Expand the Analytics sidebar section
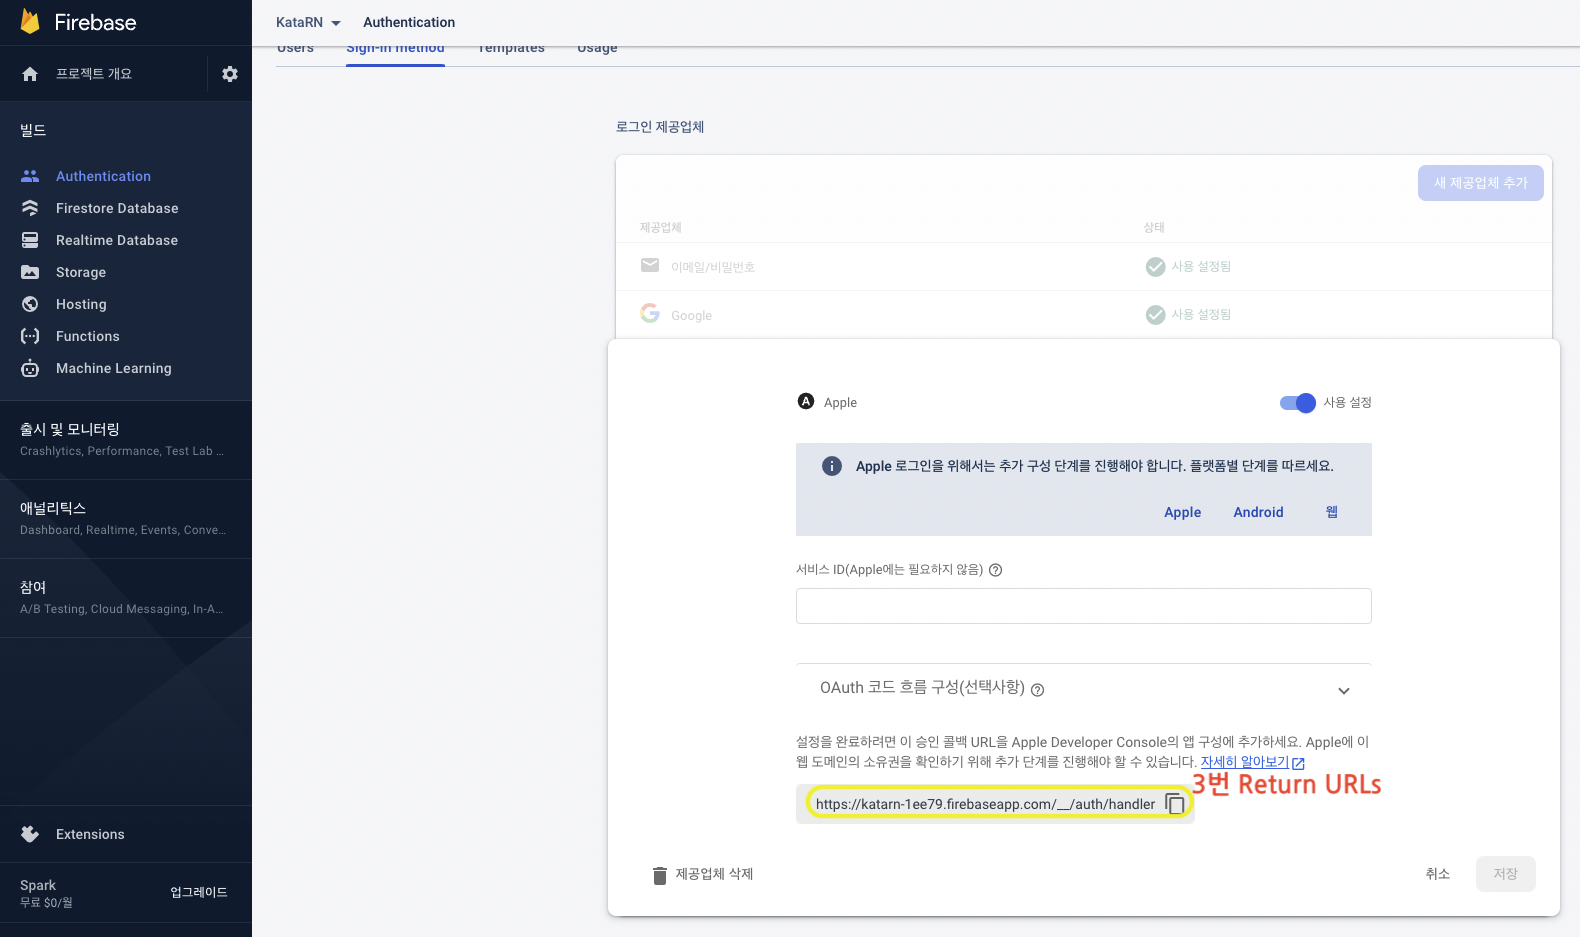 click(125, 519)
